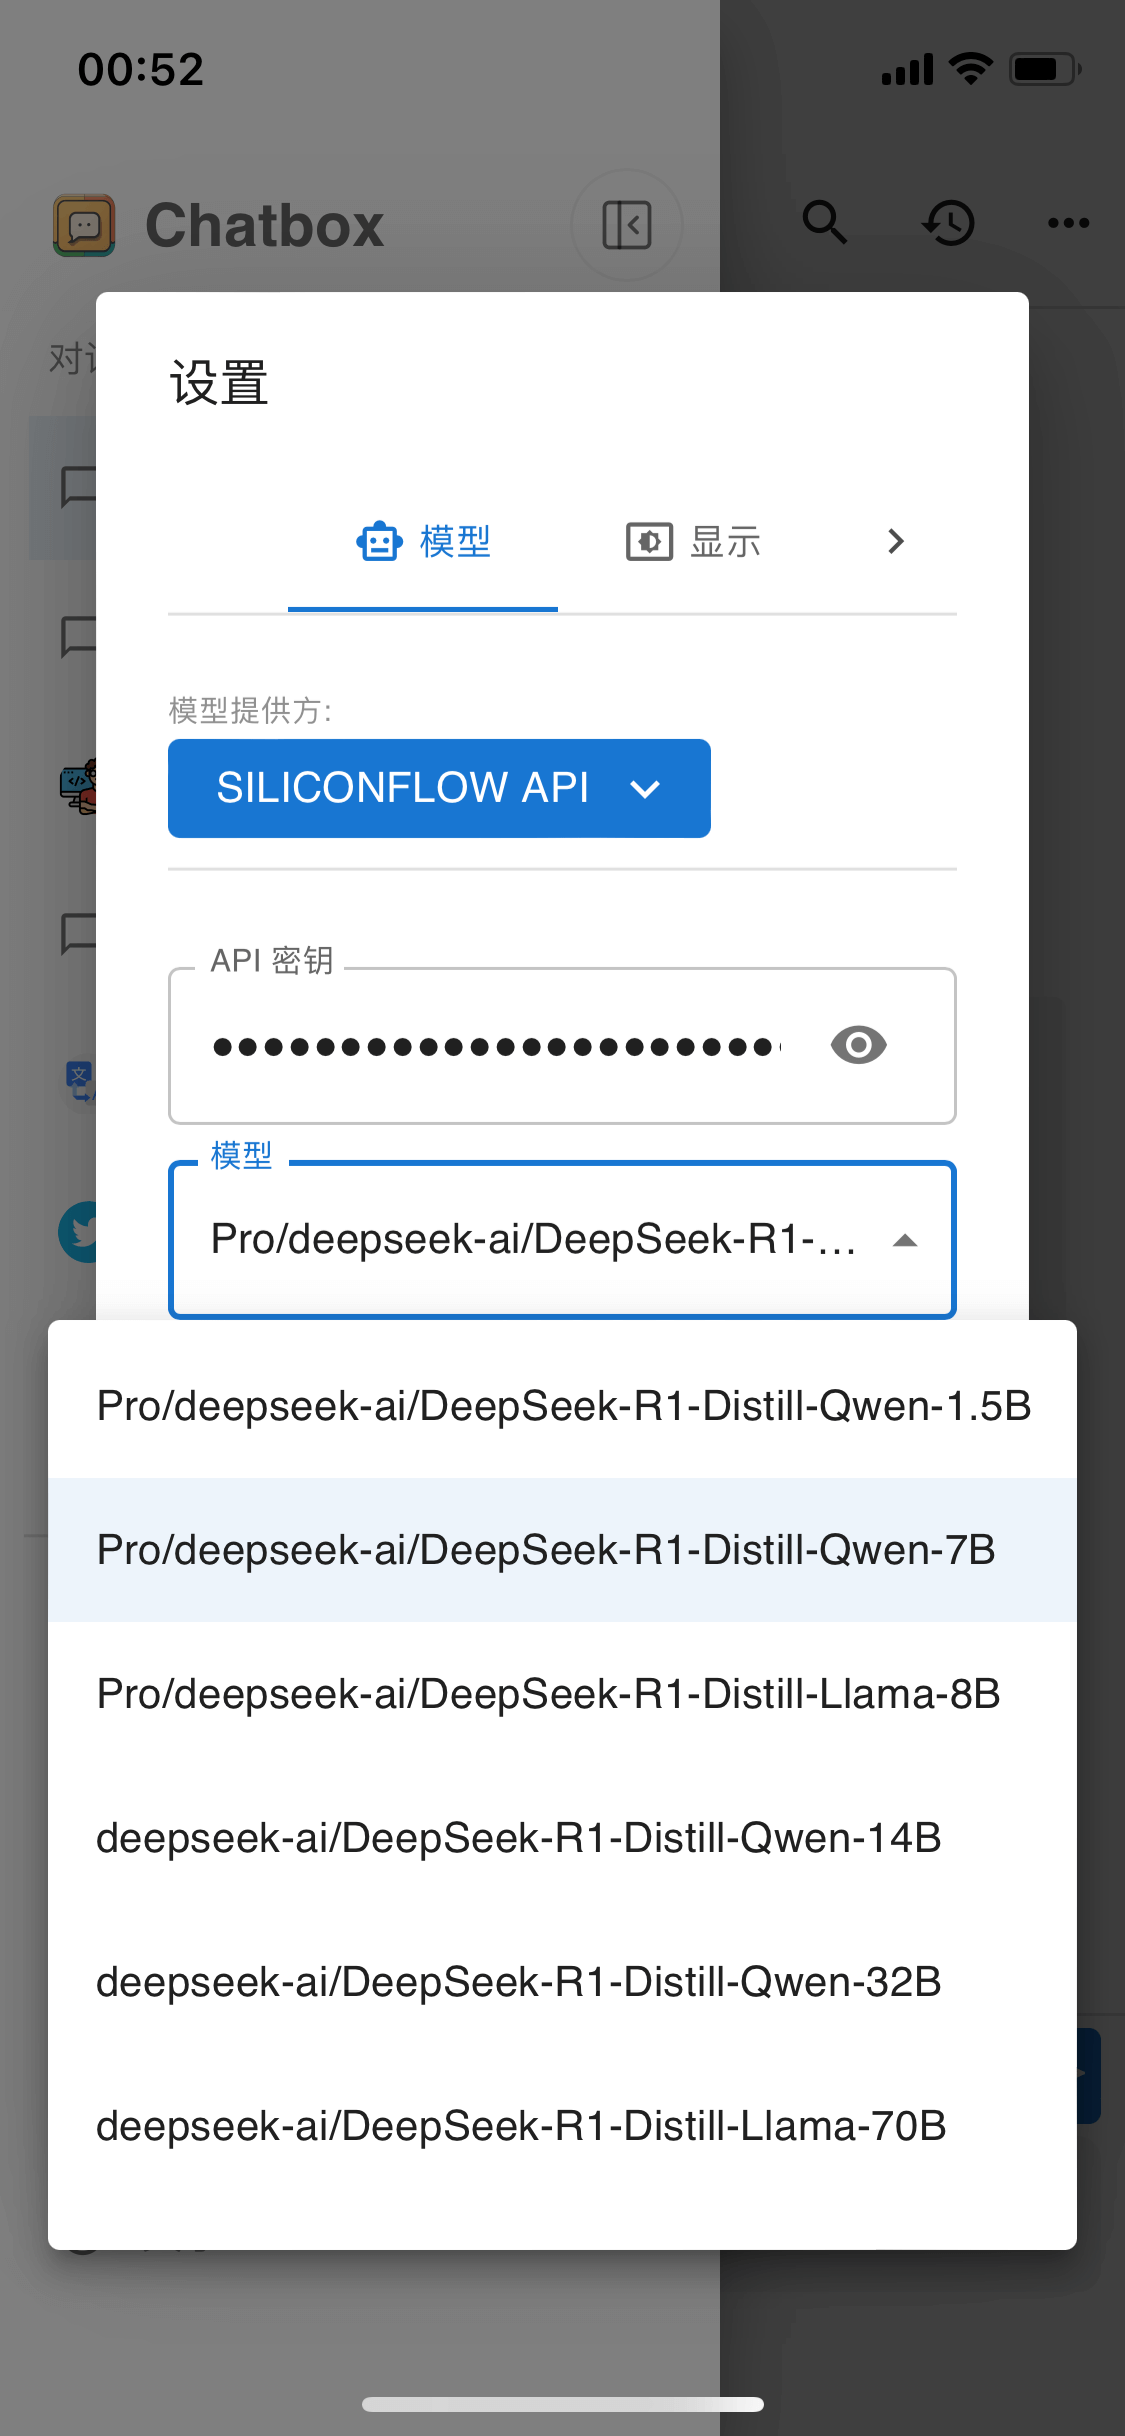Image resolution: width=1125 pixels, height=2436 pixels.
Task: Collapse the sidebar with the panel icon
Action: point(627,225)
